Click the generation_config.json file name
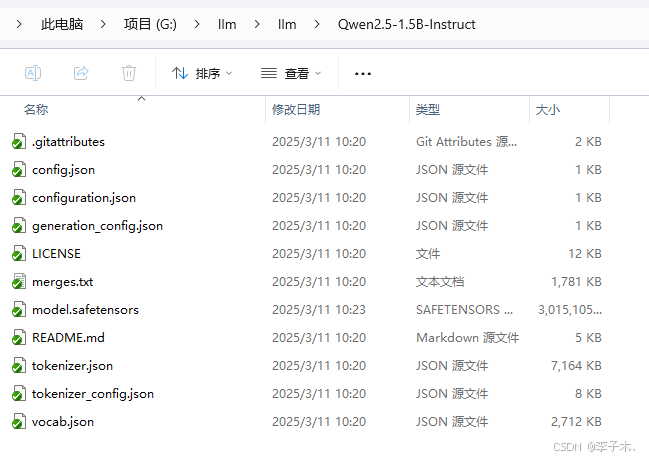This screenshot has width=649, height=458. (97, 226)
